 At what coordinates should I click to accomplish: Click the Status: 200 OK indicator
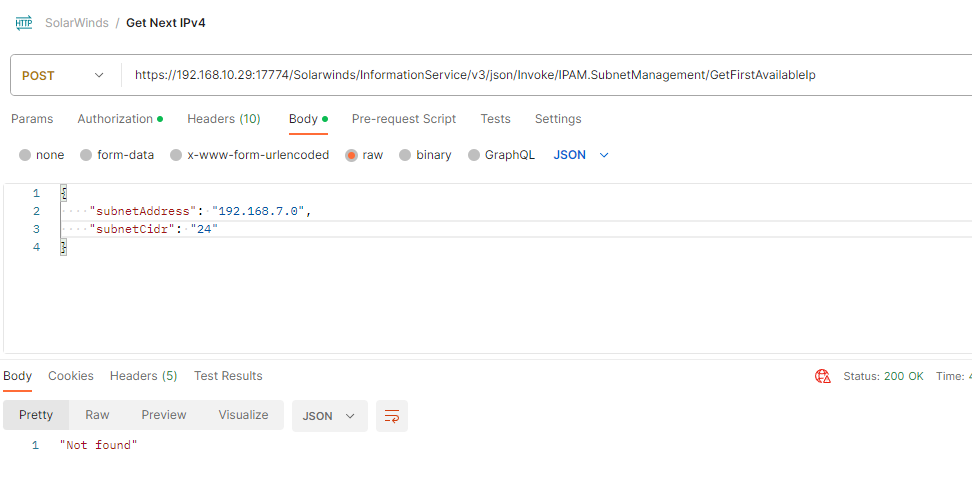tap(883, 376)
